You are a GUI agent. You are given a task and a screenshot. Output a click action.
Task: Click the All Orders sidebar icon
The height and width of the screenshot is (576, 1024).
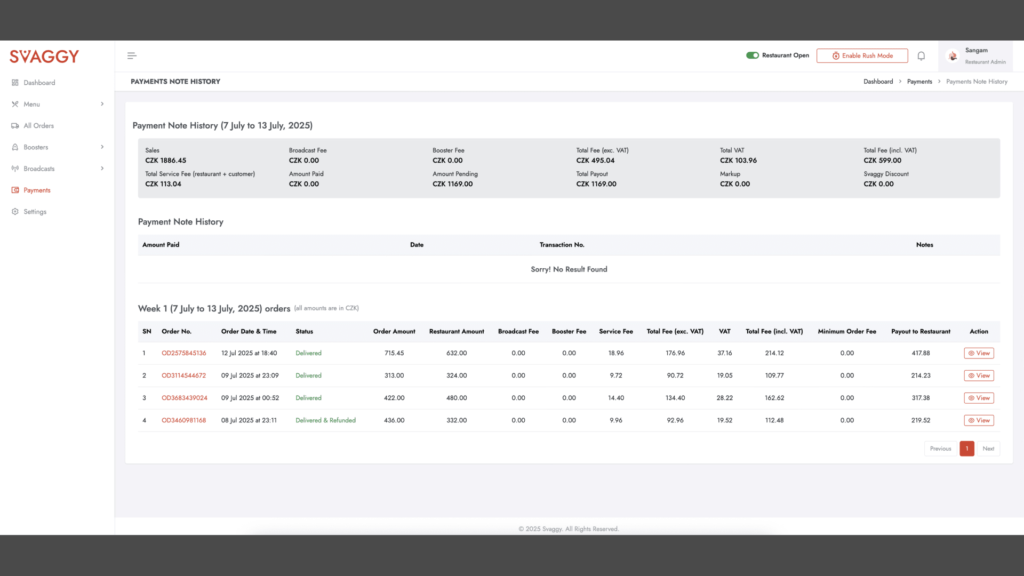tap(15, 126)
